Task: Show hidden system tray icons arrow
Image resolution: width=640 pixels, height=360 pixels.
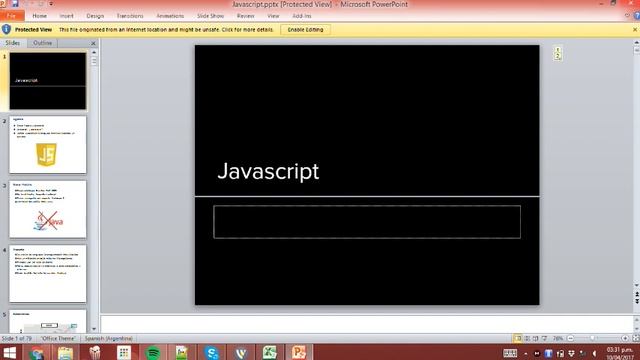Action: [x=526, y=353]
